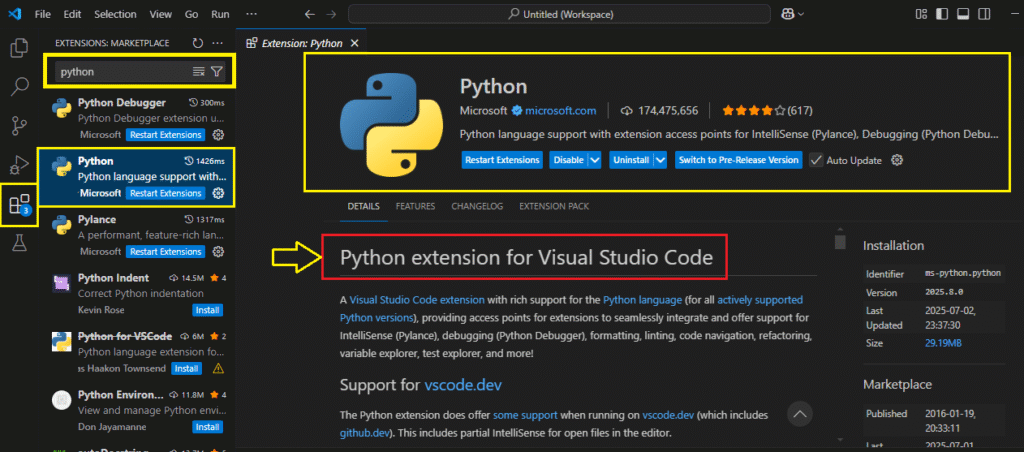Image resolution: width=1024 pixels, height=452 pixels.
Task: Close the Extension: Python editor tab
Action: [355, 43]
